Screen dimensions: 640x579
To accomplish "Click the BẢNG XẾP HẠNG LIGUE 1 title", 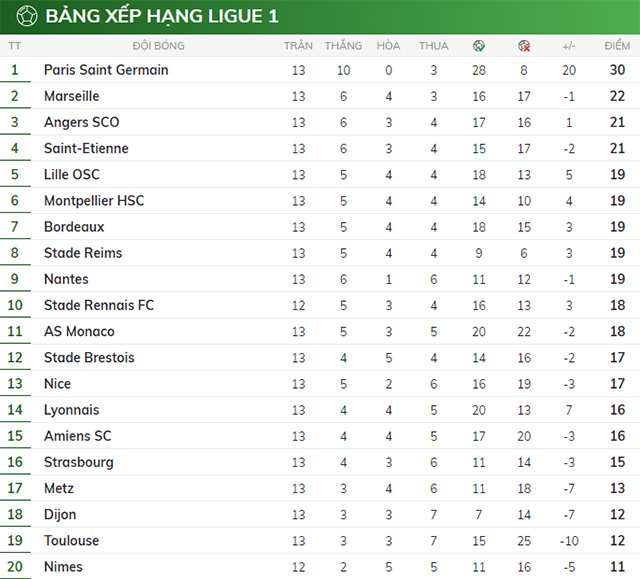I will coord(162,16).
